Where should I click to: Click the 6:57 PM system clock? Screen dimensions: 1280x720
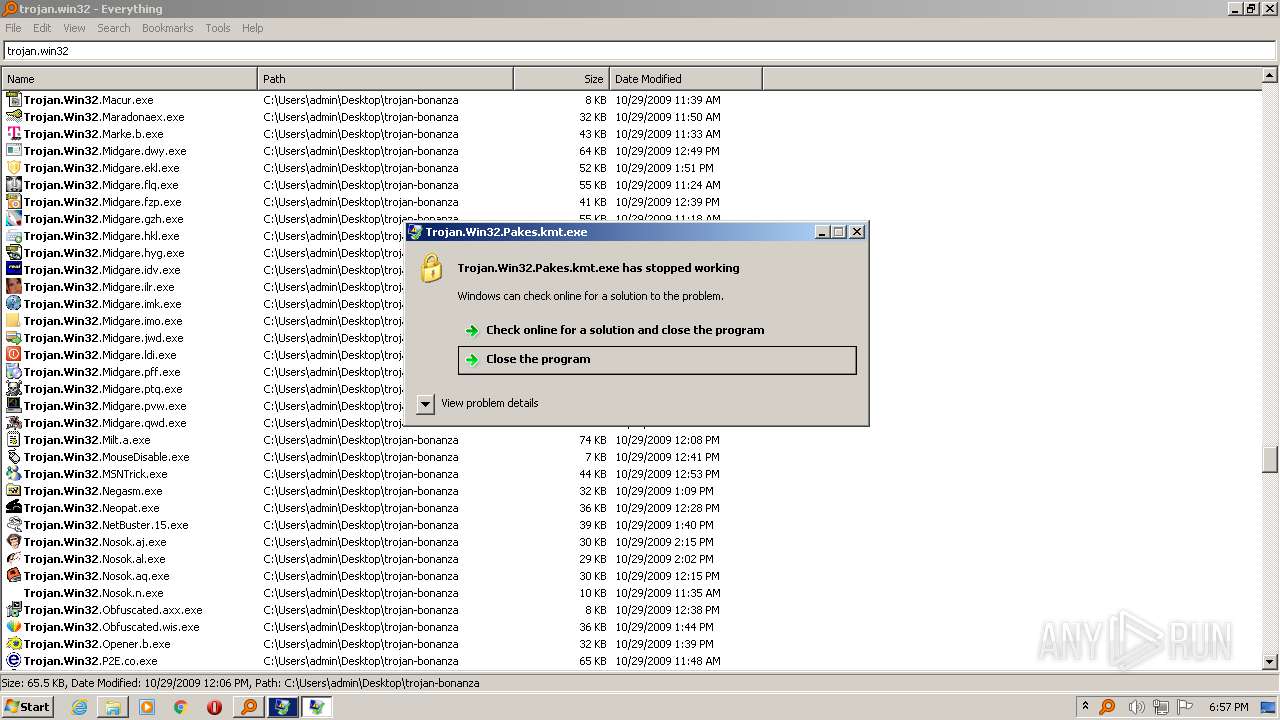(x=1229, y=707)
